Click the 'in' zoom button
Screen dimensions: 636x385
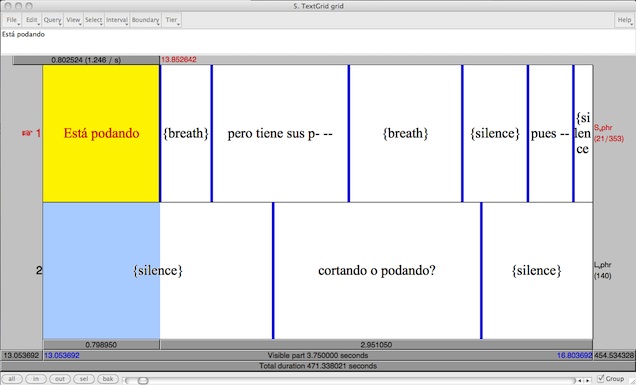click(x=36, y=379)
